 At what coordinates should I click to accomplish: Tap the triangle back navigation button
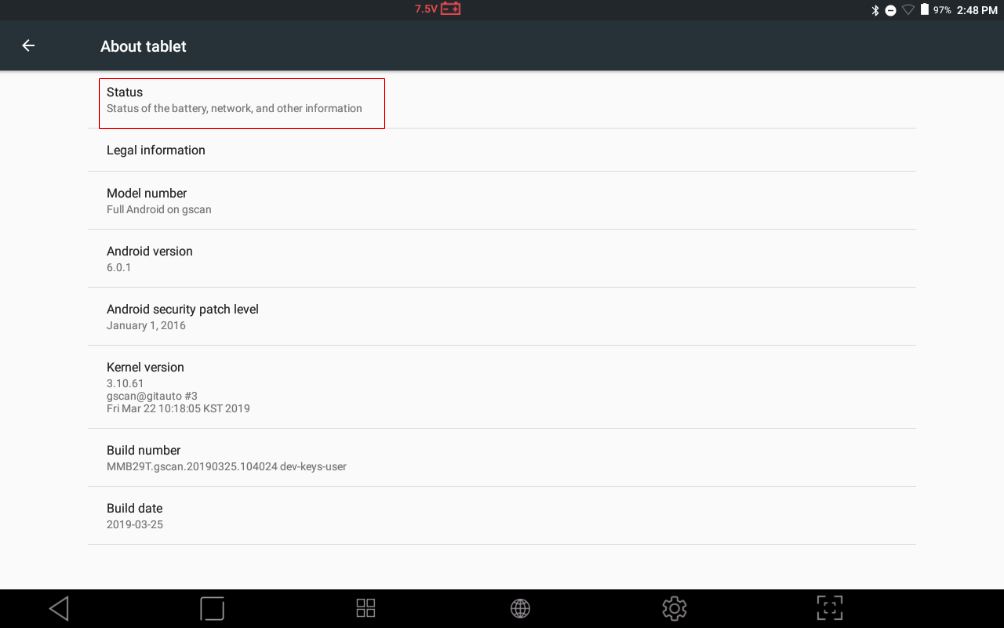[59, 608]
